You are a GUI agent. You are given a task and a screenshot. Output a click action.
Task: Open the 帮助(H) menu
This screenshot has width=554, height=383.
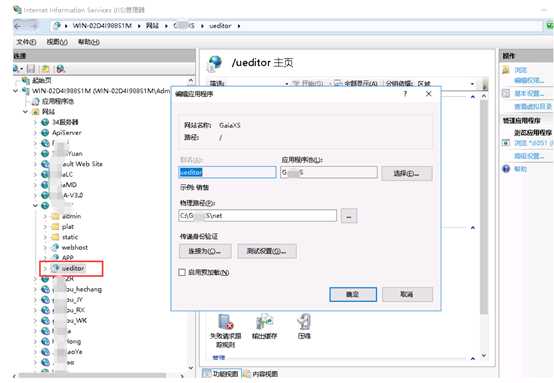point(89,42)
